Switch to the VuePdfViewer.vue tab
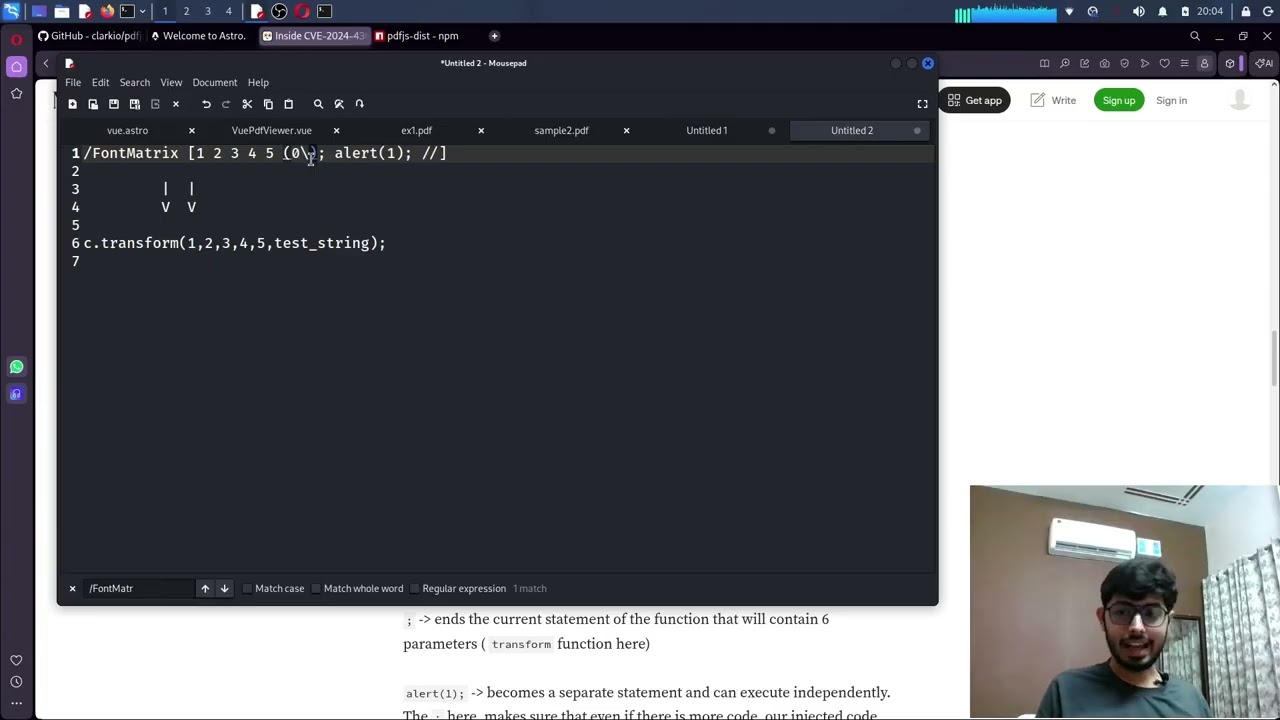The image size is (1280, 720). point(271,130)
